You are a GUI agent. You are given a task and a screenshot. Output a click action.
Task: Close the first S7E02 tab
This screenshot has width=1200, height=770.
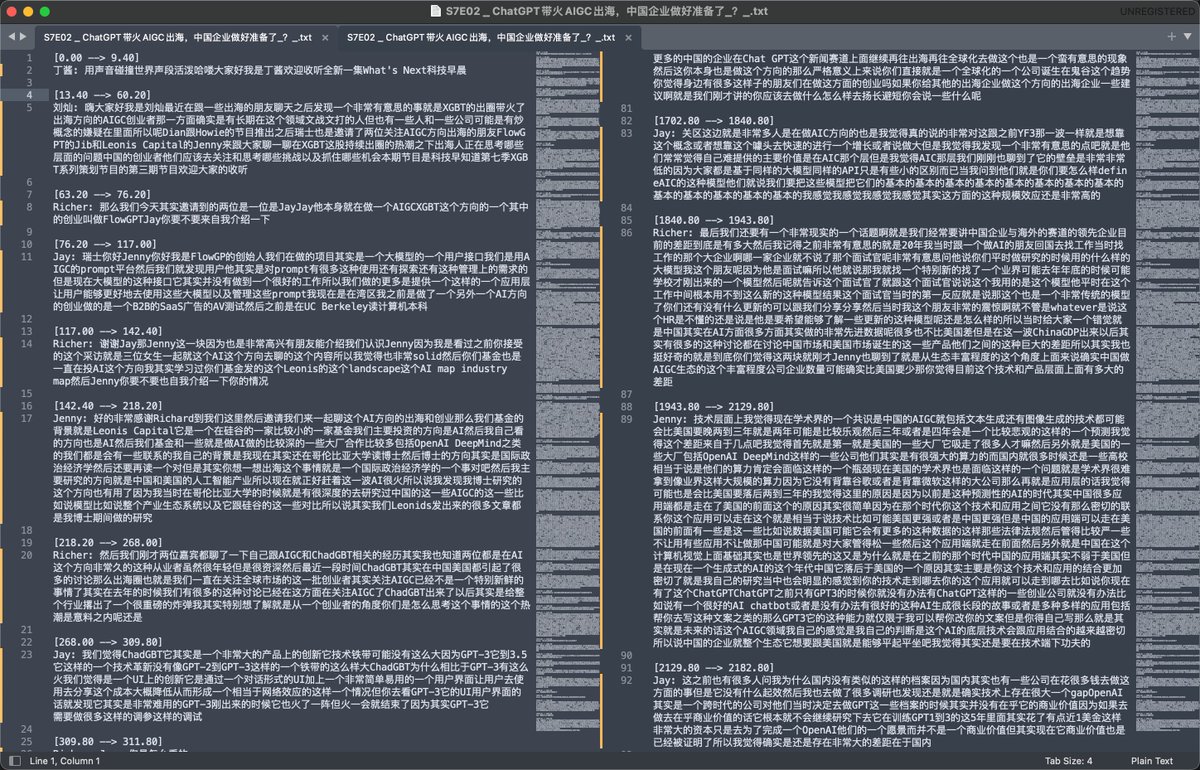click(x=325, y=36)
